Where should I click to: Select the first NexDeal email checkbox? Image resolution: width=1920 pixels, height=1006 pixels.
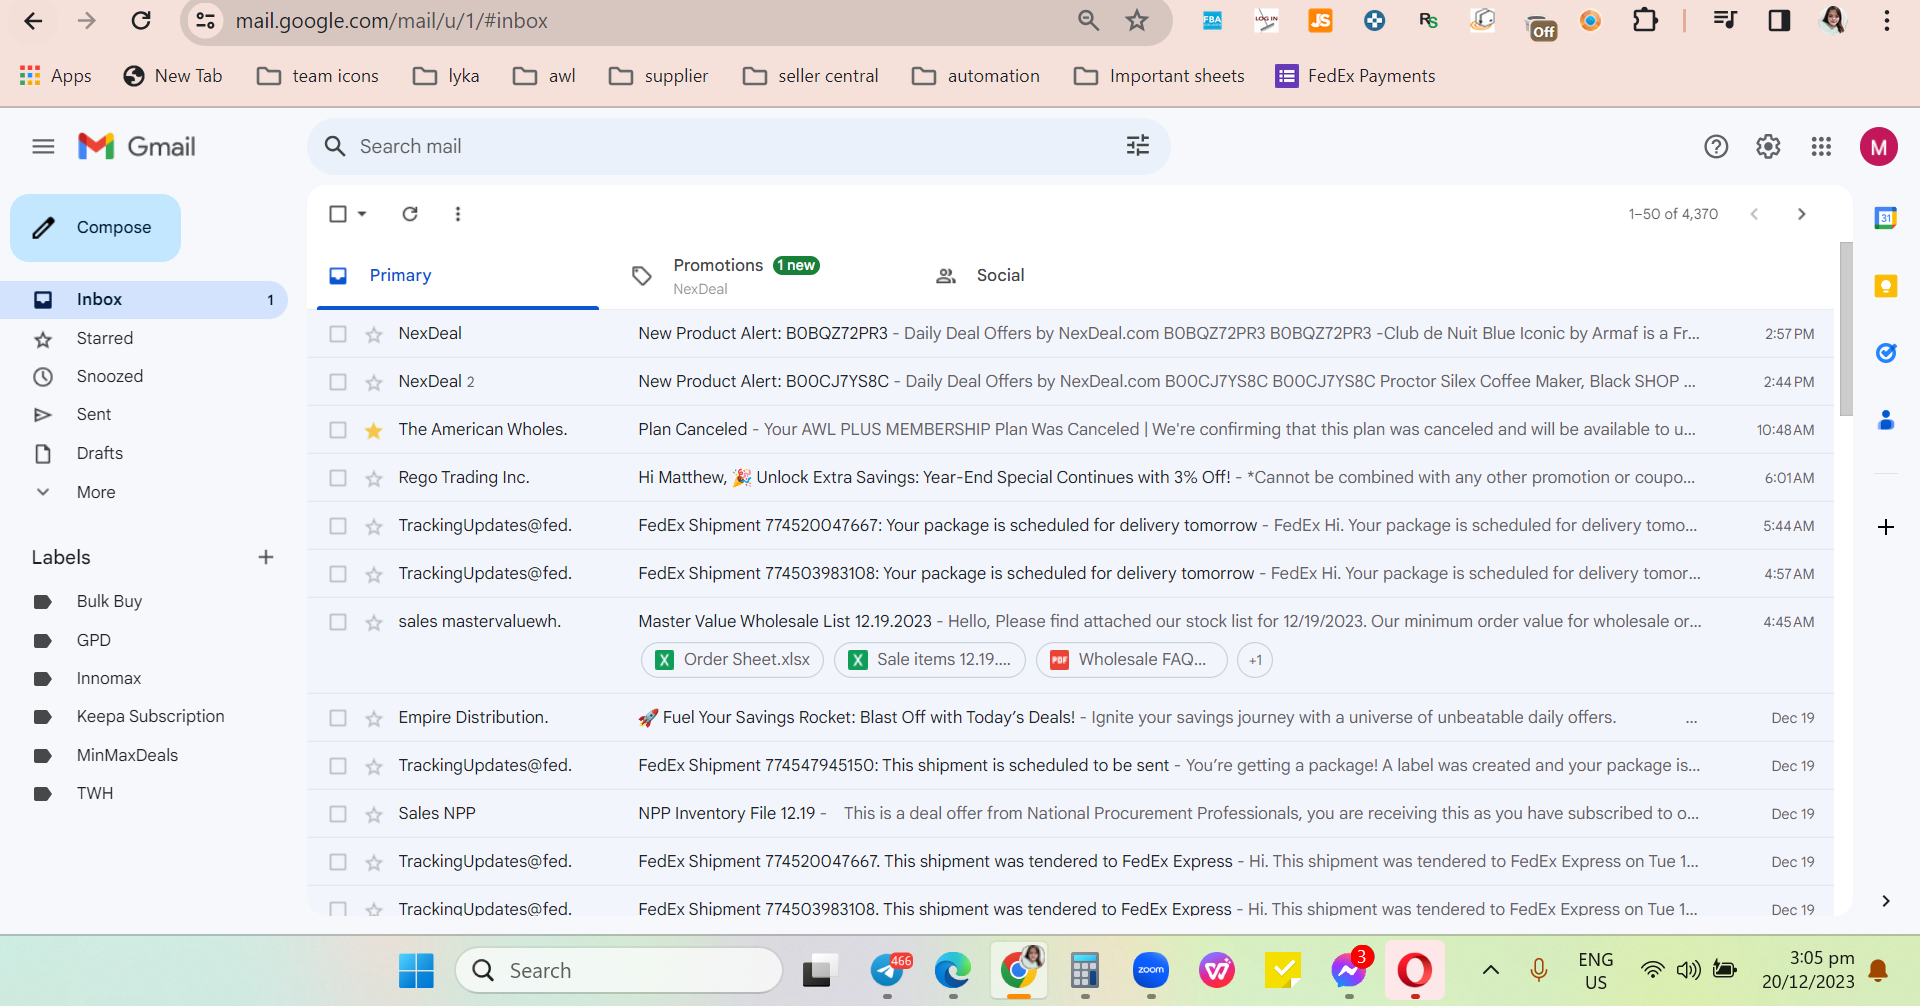pos(338,334)
